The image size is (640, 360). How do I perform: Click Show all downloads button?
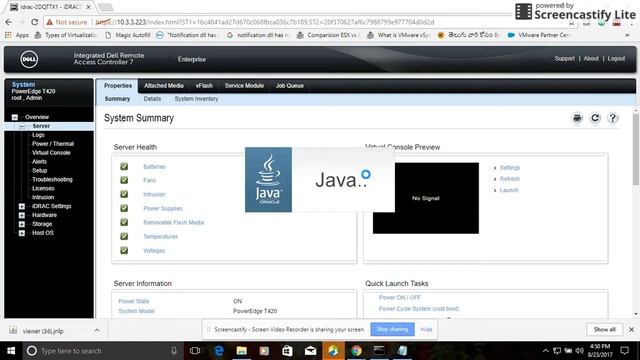604,329
